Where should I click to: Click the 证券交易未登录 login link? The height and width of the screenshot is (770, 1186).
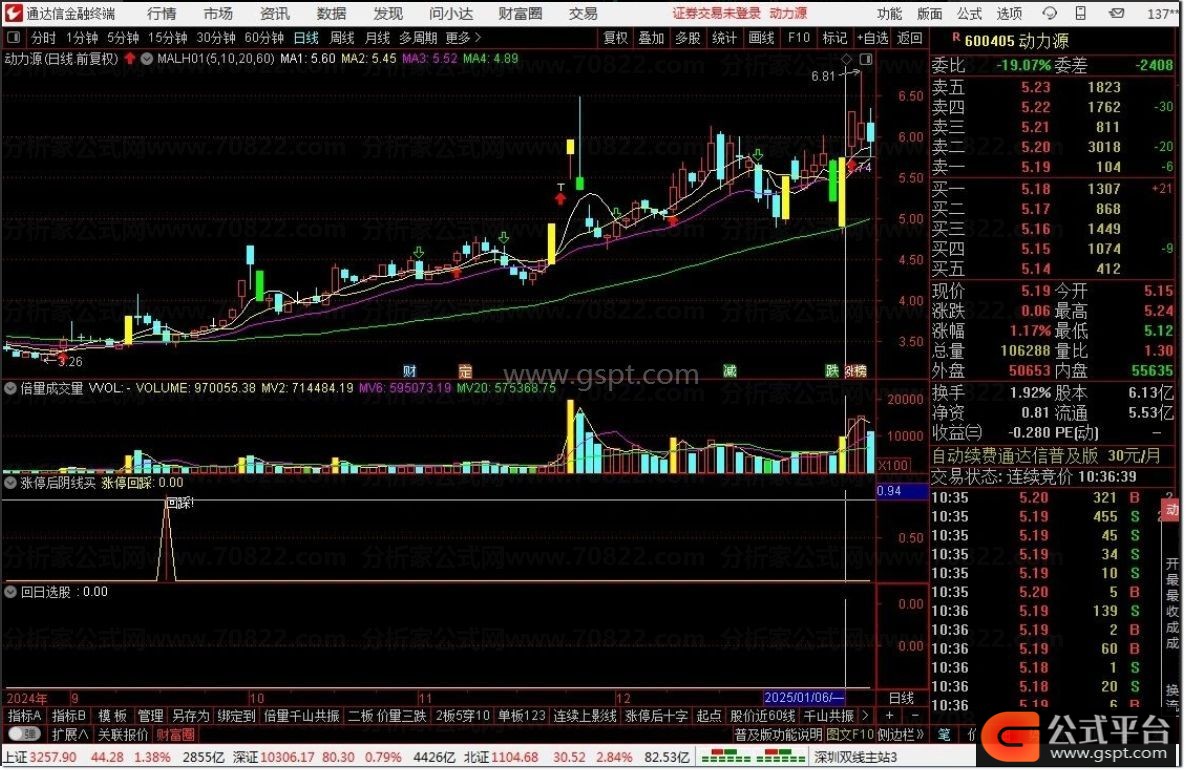pyautogui.click(x=716, y=13)
